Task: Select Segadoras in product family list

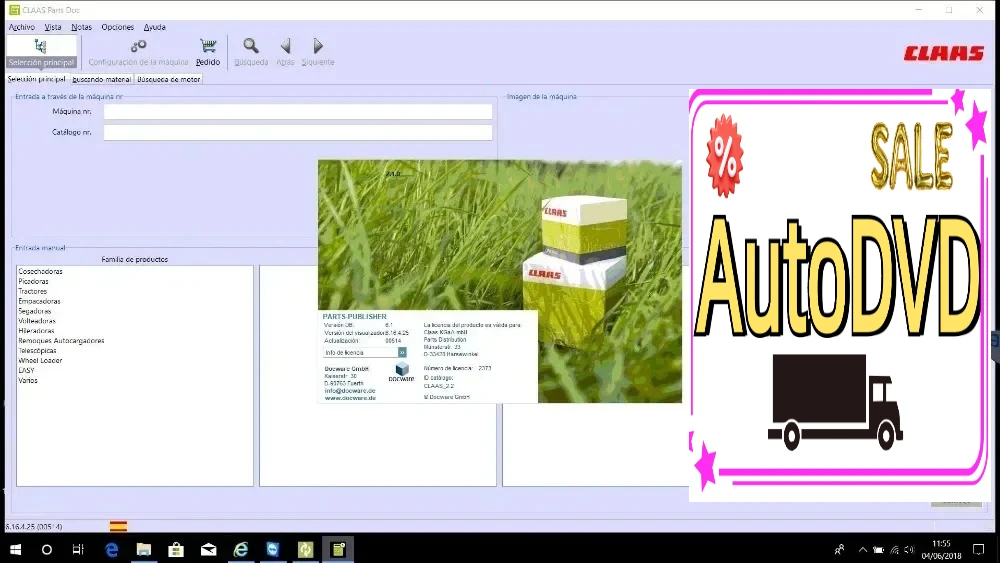Action: (34, 311)
